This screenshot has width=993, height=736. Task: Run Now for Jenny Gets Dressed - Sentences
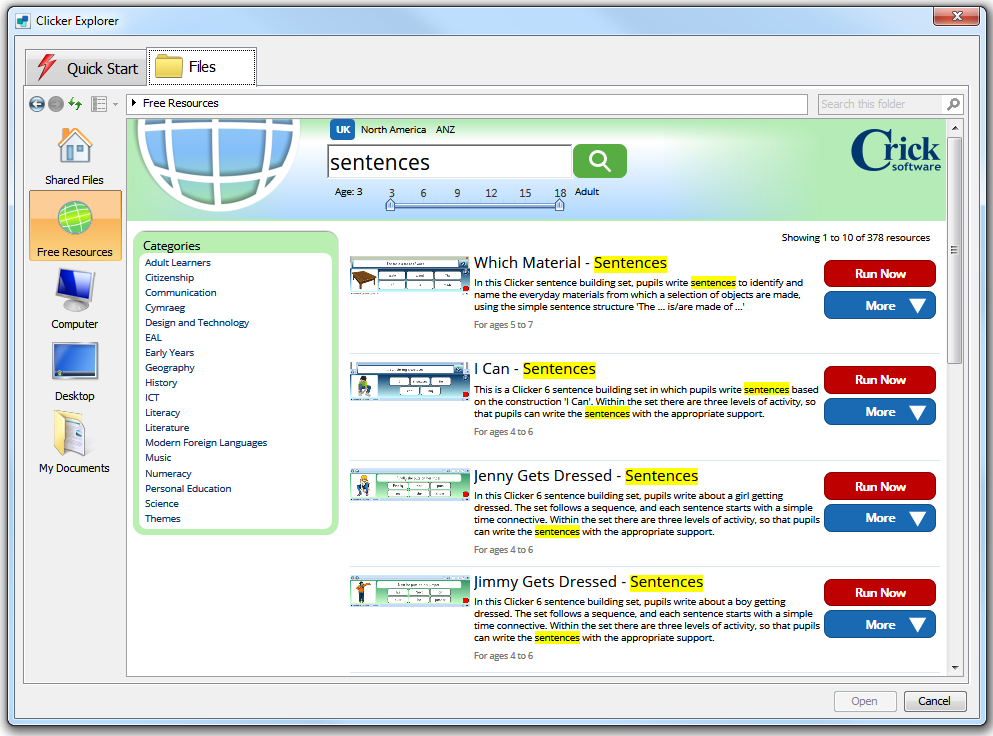click(x=879, y=486)
